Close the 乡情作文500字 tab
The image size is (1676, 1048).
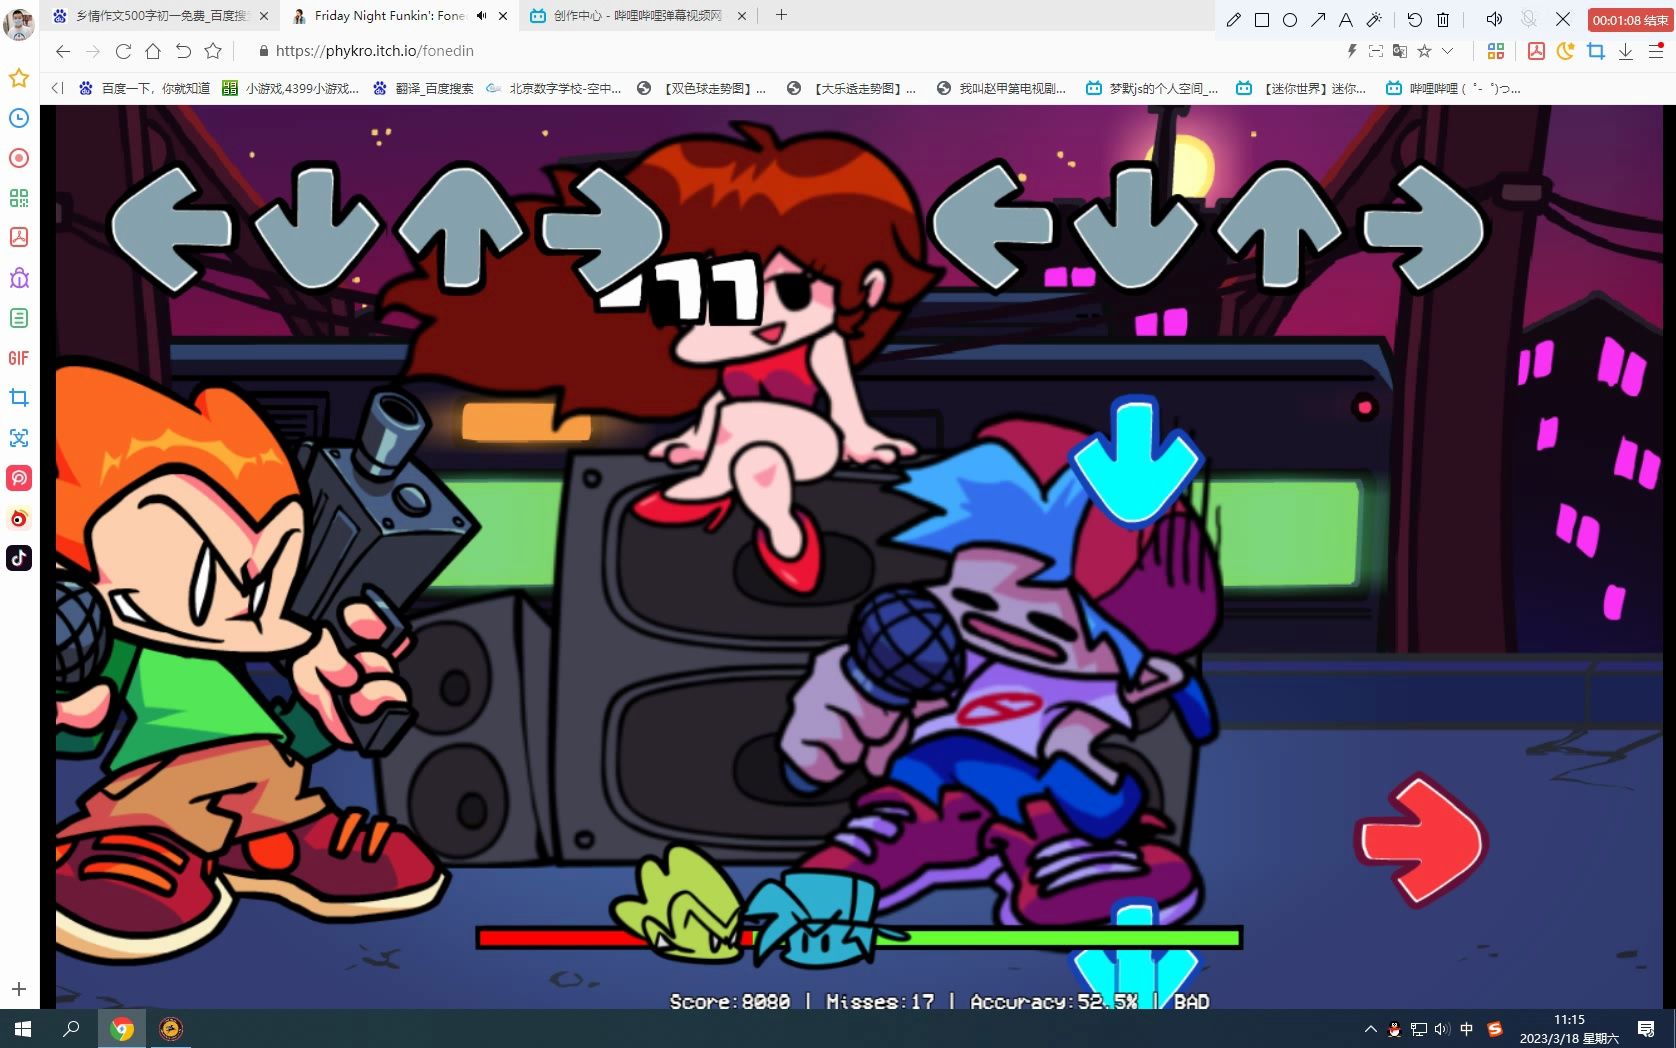[x=264, y=16]
